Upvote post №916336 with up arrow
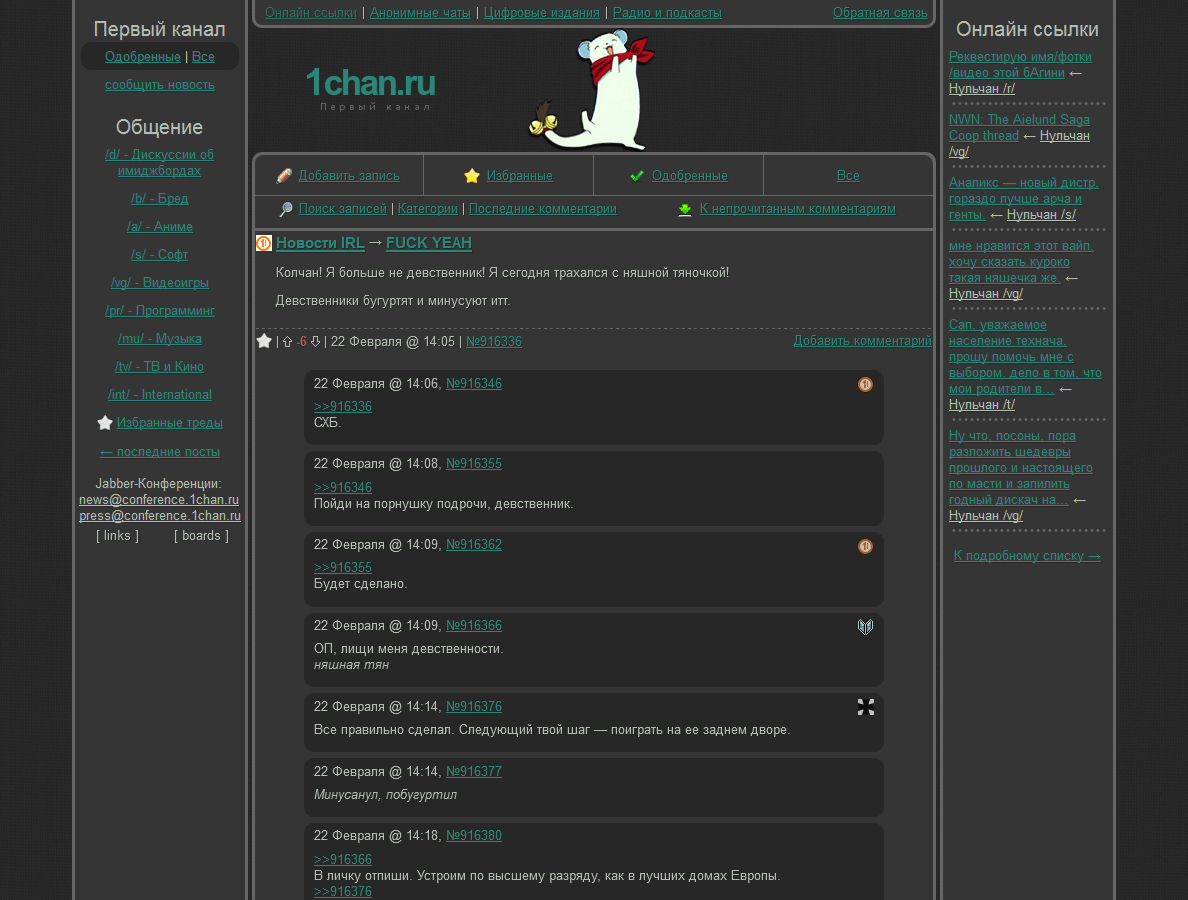 [287, 342]
